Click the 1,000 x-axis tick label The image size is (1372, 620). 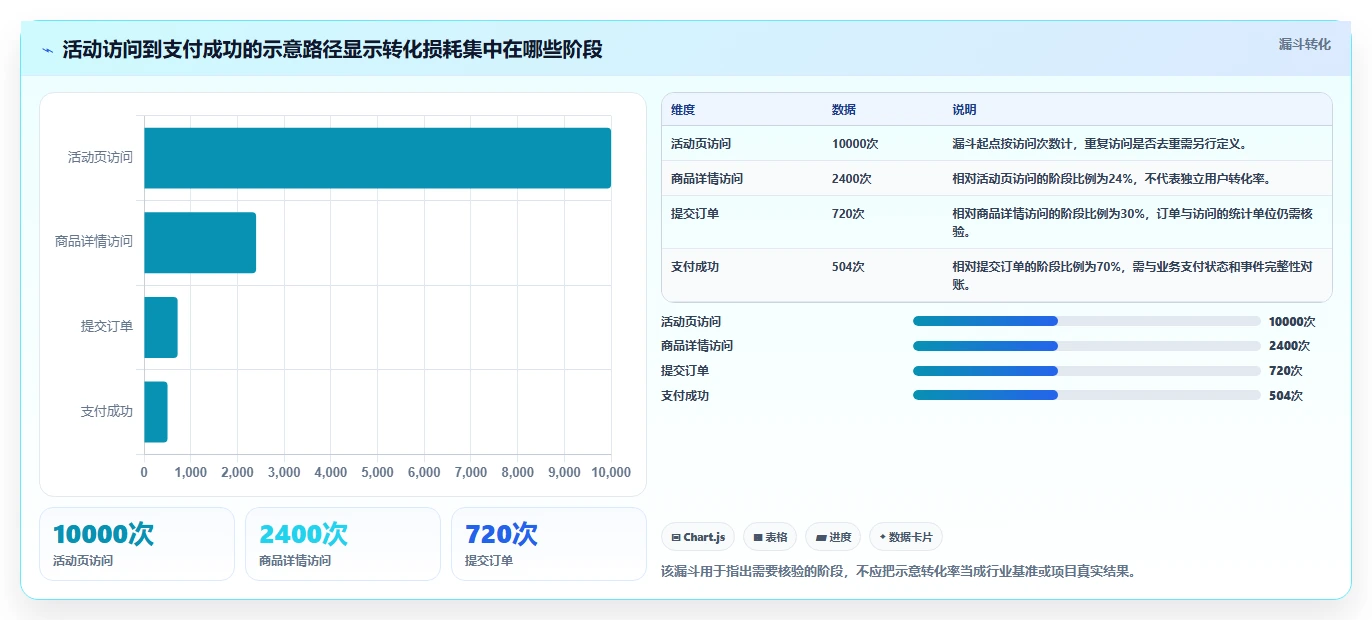coord(191,473)
